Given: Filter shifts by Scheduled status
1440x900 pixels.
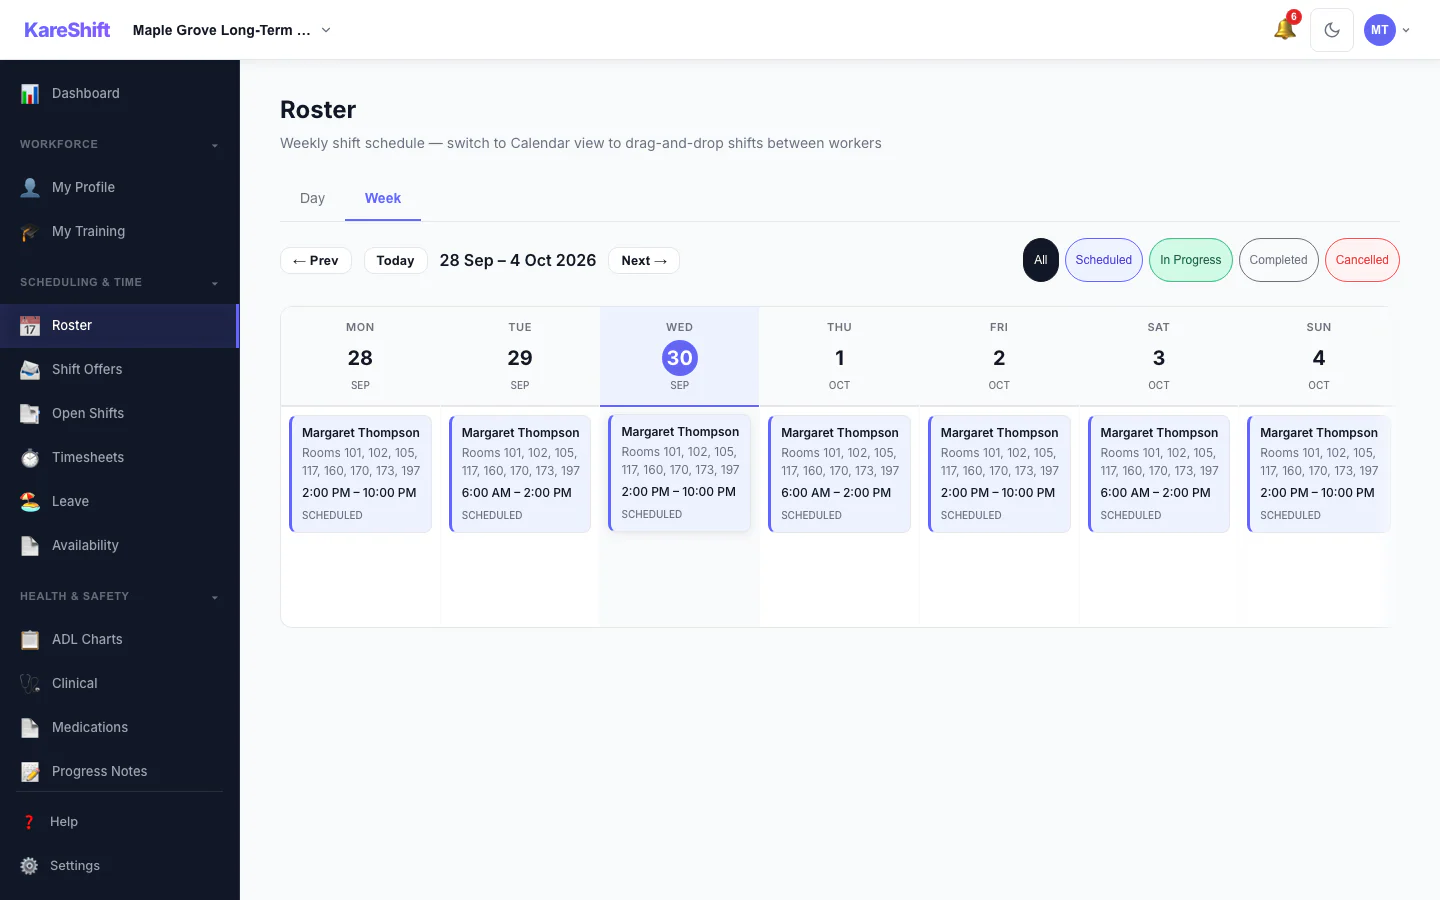Looking at the screenshot, I should [x=1104, y=260].
